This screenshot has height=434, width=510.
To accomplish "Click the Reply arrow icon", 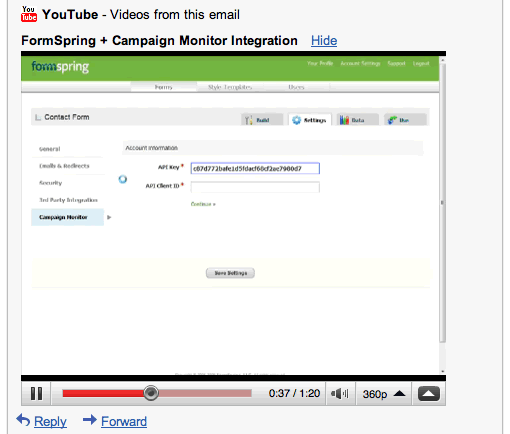I will click(x=23, y=420).
